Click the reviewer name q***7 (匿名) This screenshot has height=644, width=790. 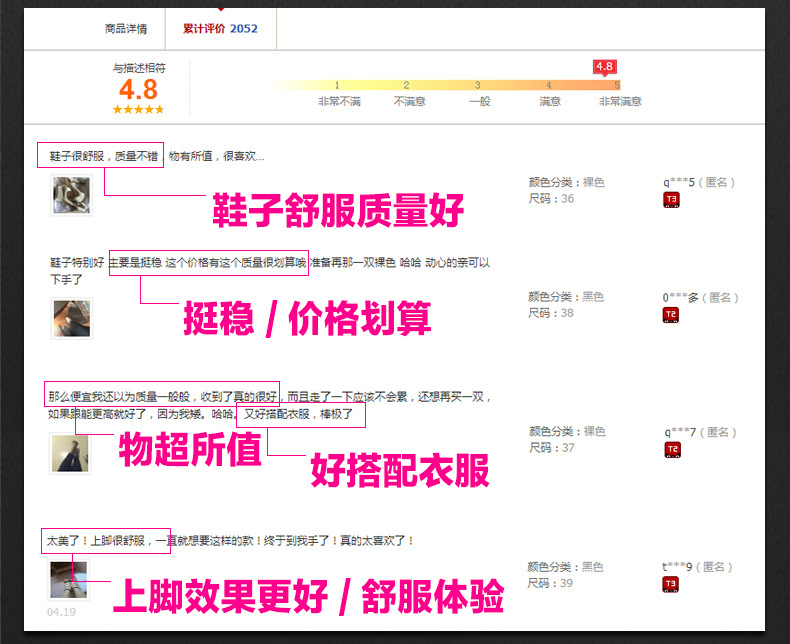point(700,432)
